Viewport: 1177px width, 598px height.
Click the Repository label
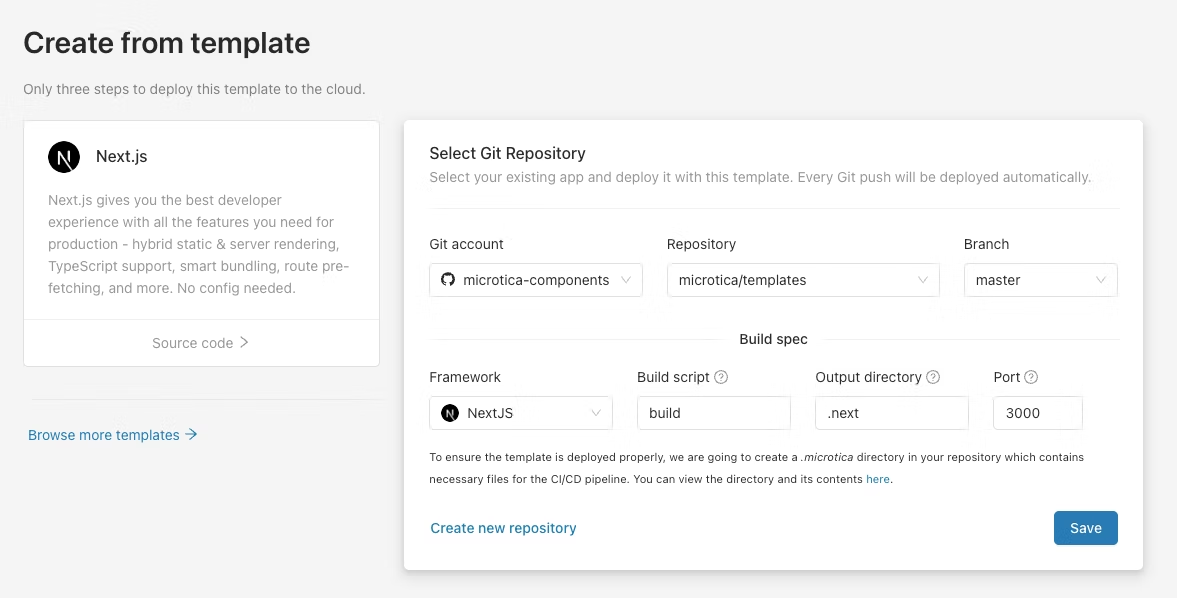pos(701,244)
